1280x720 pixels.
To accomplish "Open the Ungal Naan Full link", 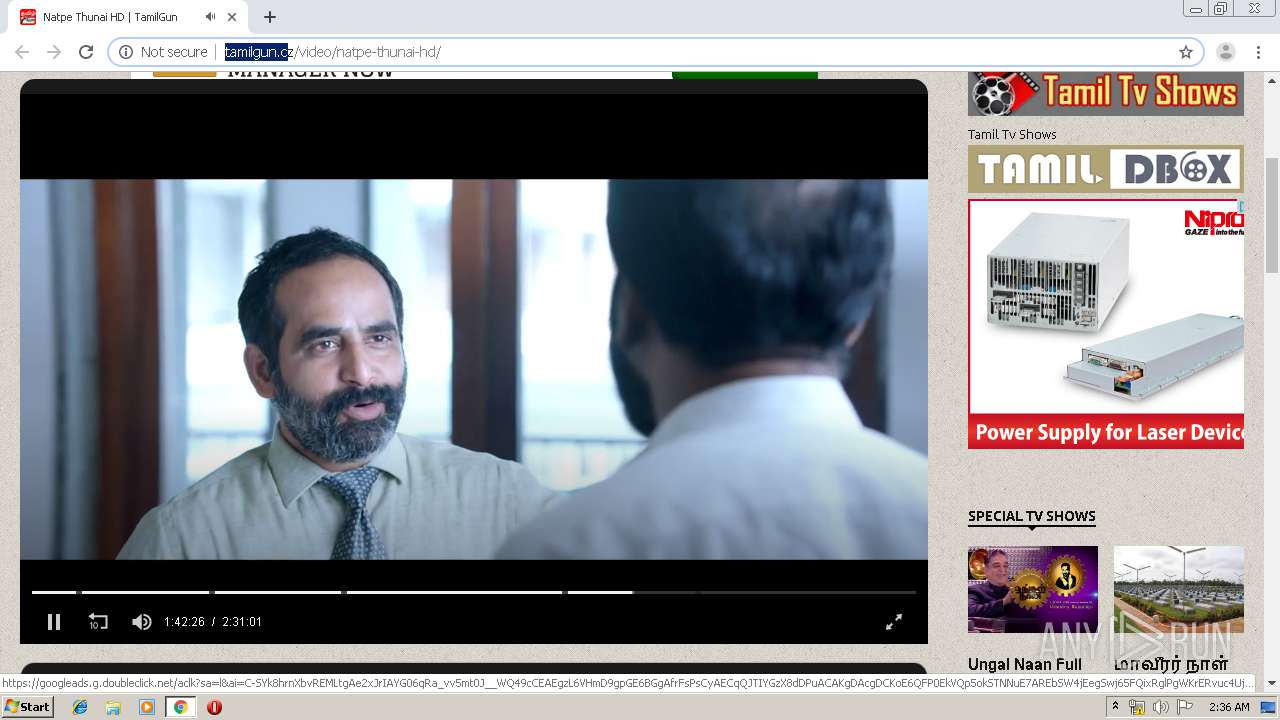I will tap(1025, 664).
